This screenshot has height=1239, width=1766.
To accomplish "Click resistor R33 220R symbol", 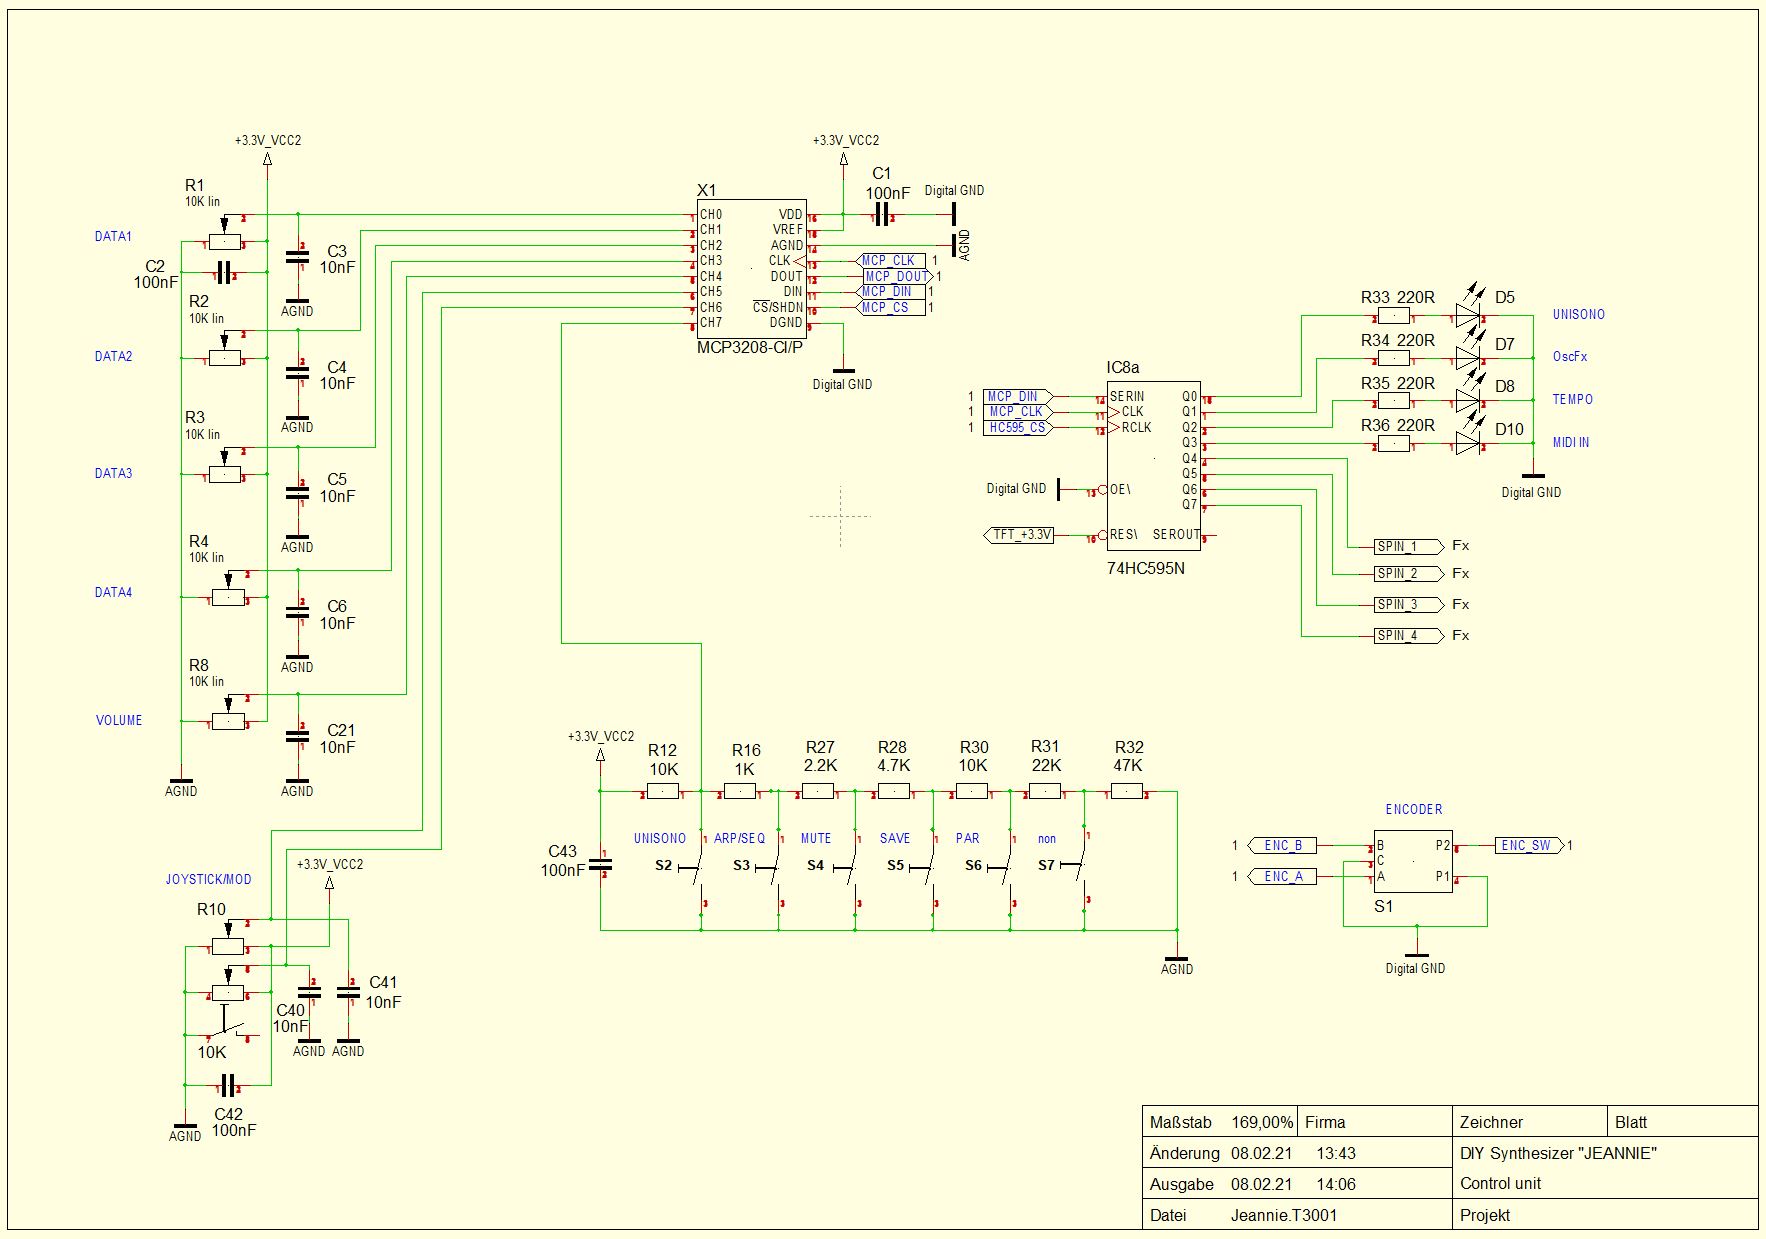I will pyautogui.click(x=1394, y=317).
